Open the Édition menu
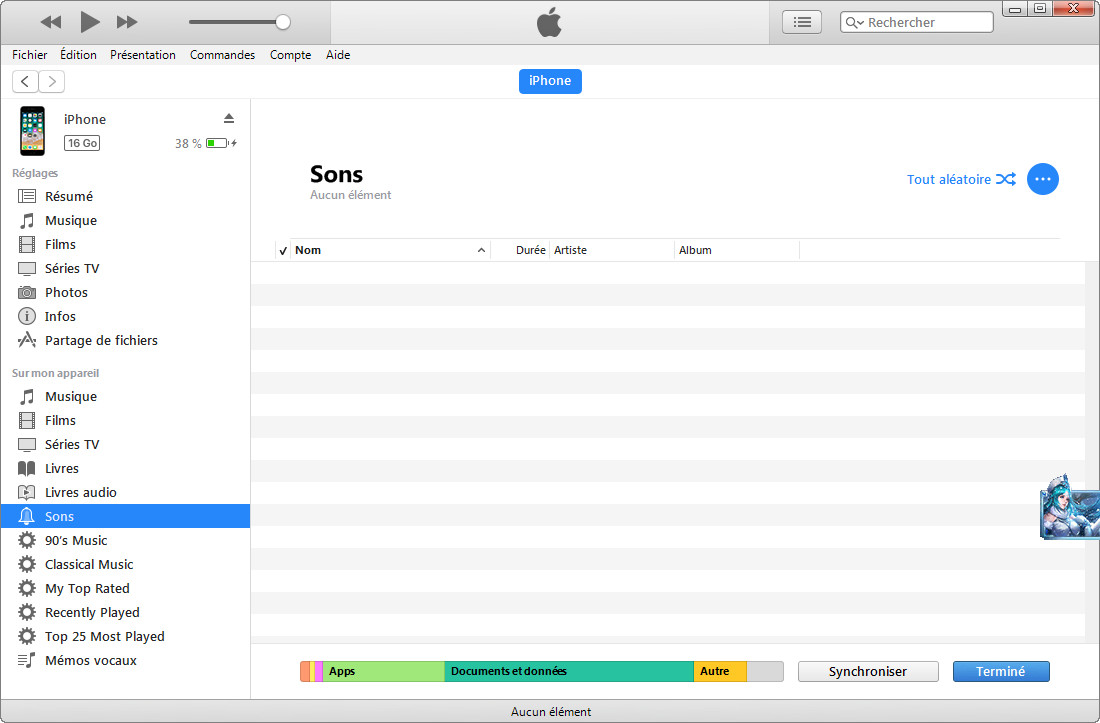 78,55
